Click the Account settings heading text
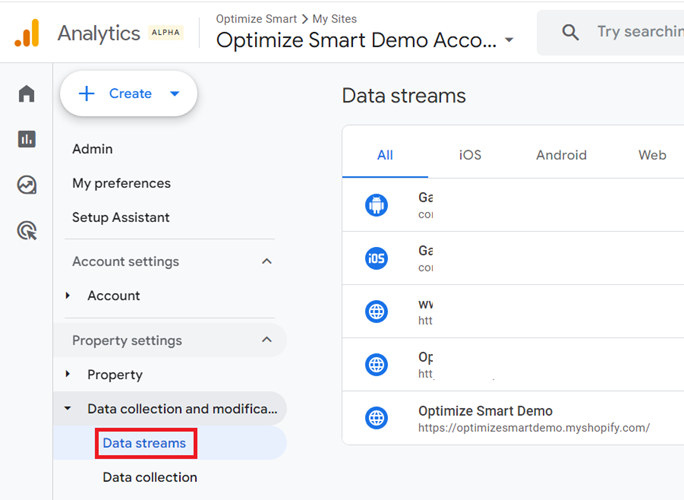684x500 pixels. click(126, 261)
